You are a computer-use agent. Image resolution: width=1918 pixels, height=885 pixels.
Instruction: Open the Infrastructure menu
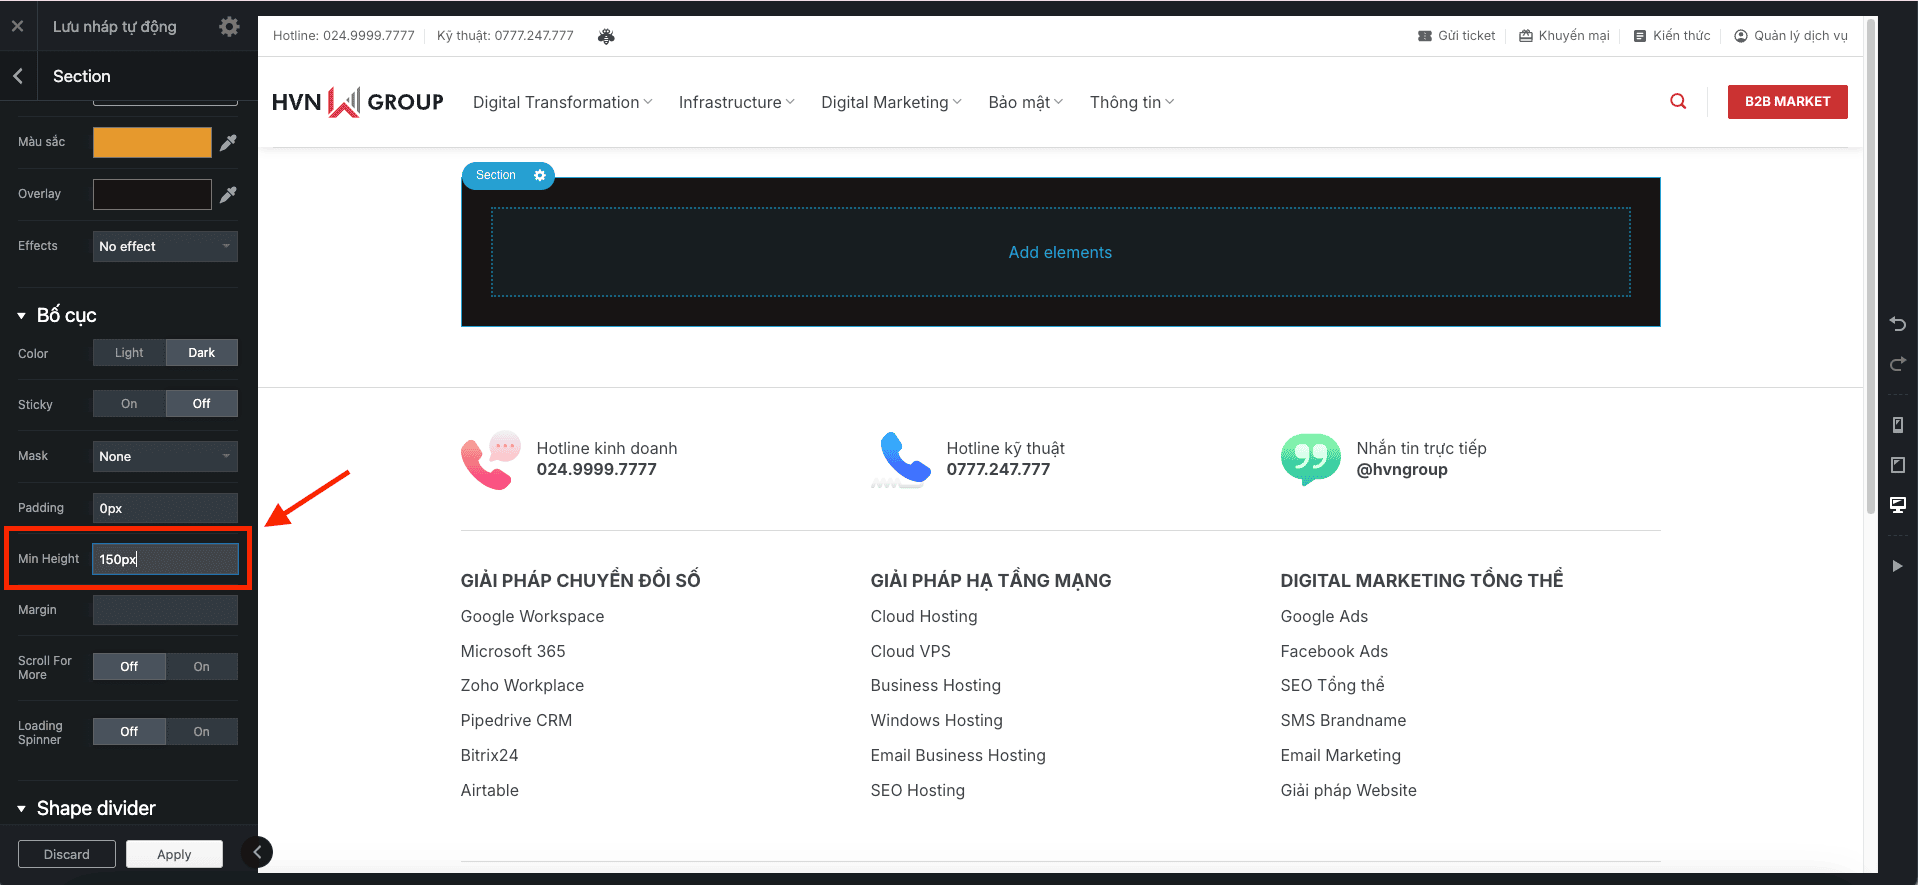pos(736,102)
